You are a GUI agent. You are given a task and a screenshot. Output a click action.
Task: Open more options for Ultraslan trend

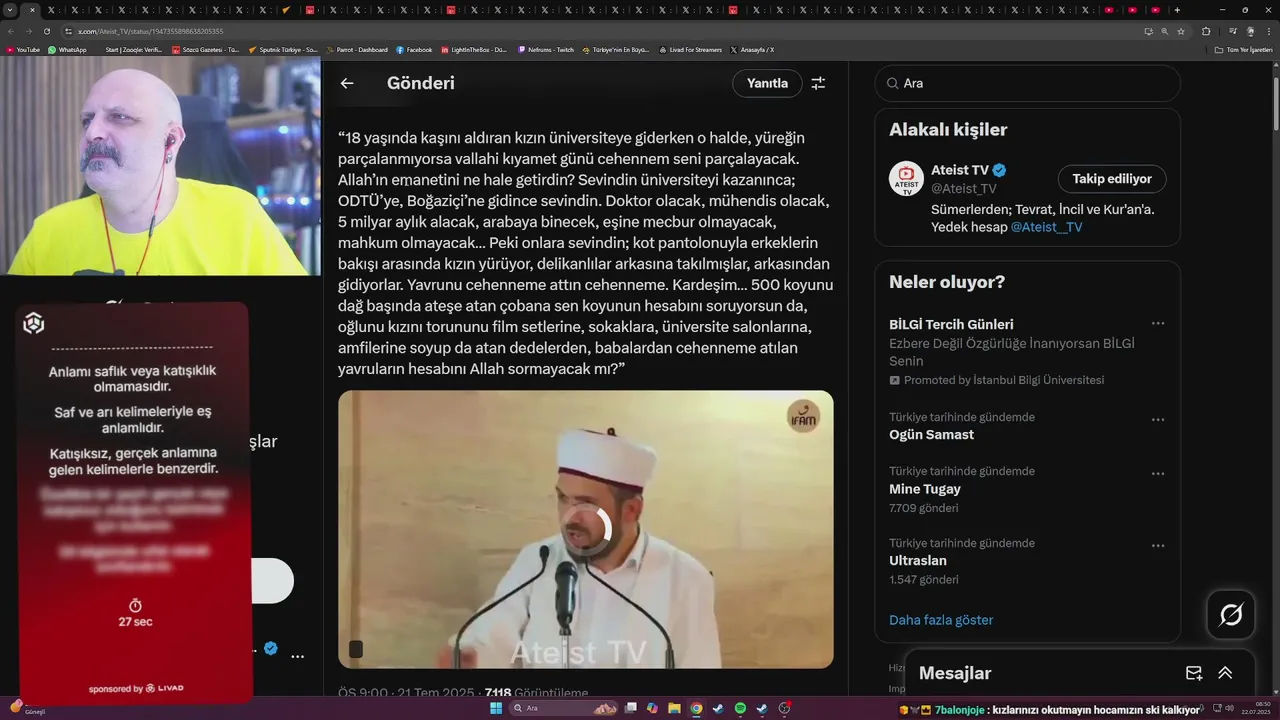point(1158,546)
